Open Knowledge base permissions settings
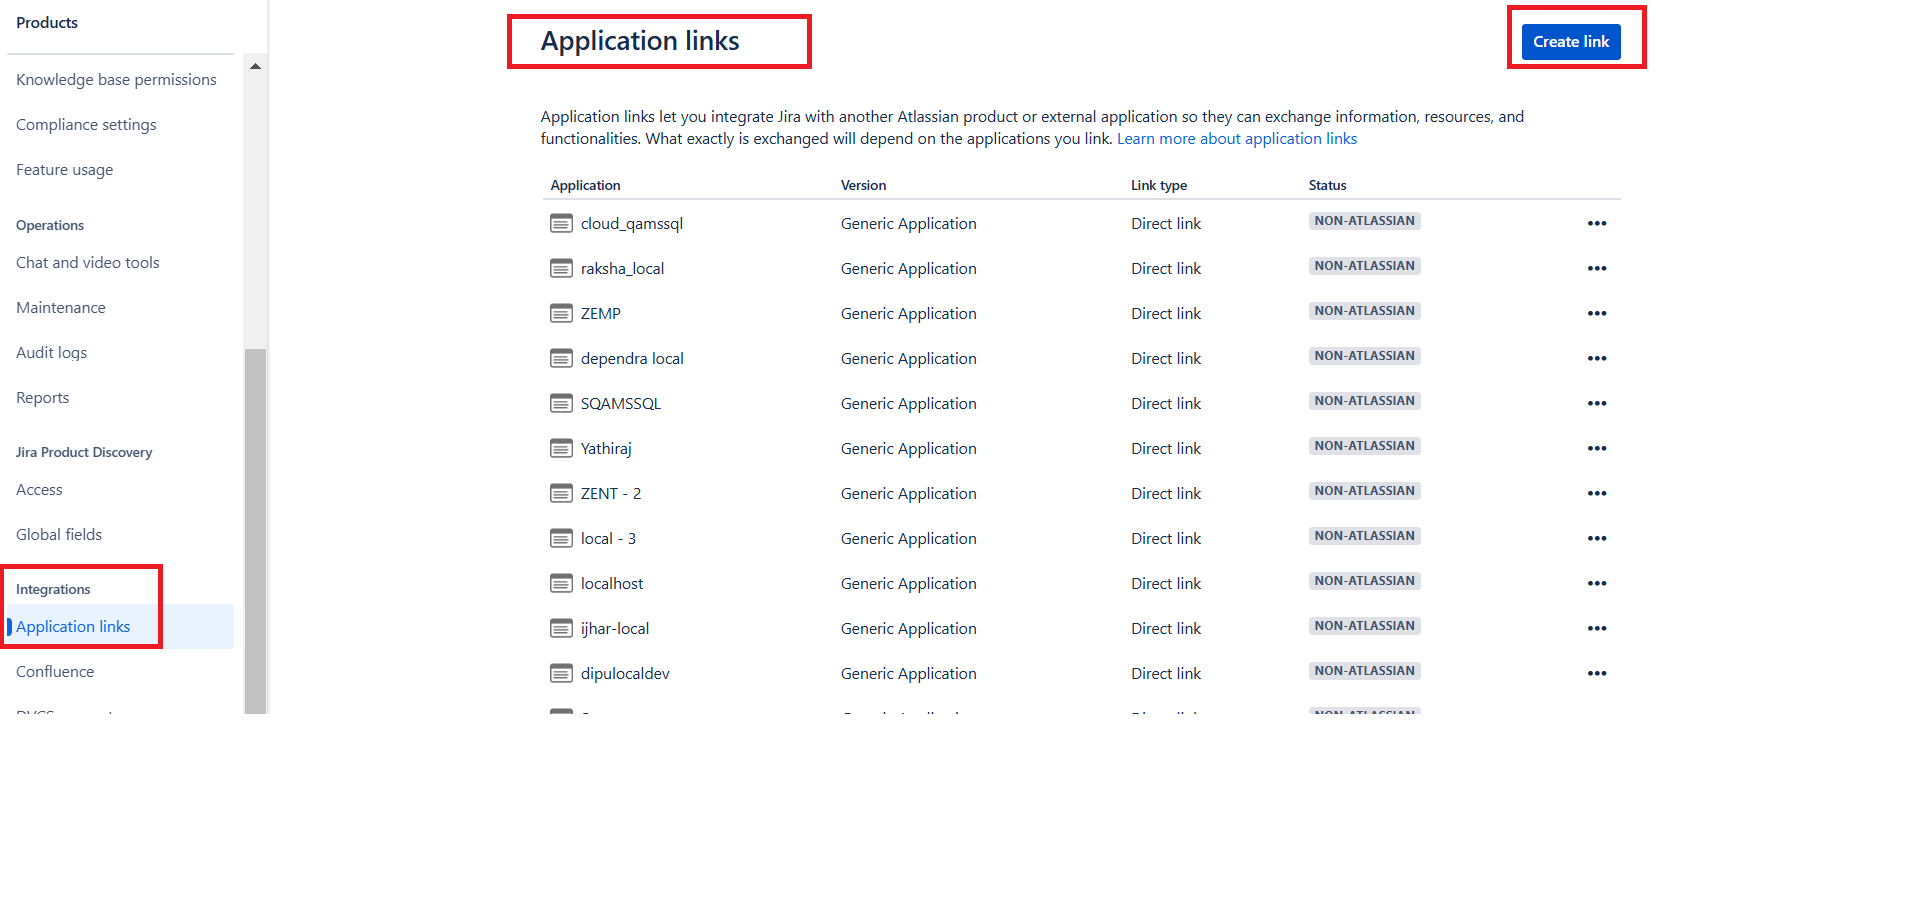 (116, 80)
